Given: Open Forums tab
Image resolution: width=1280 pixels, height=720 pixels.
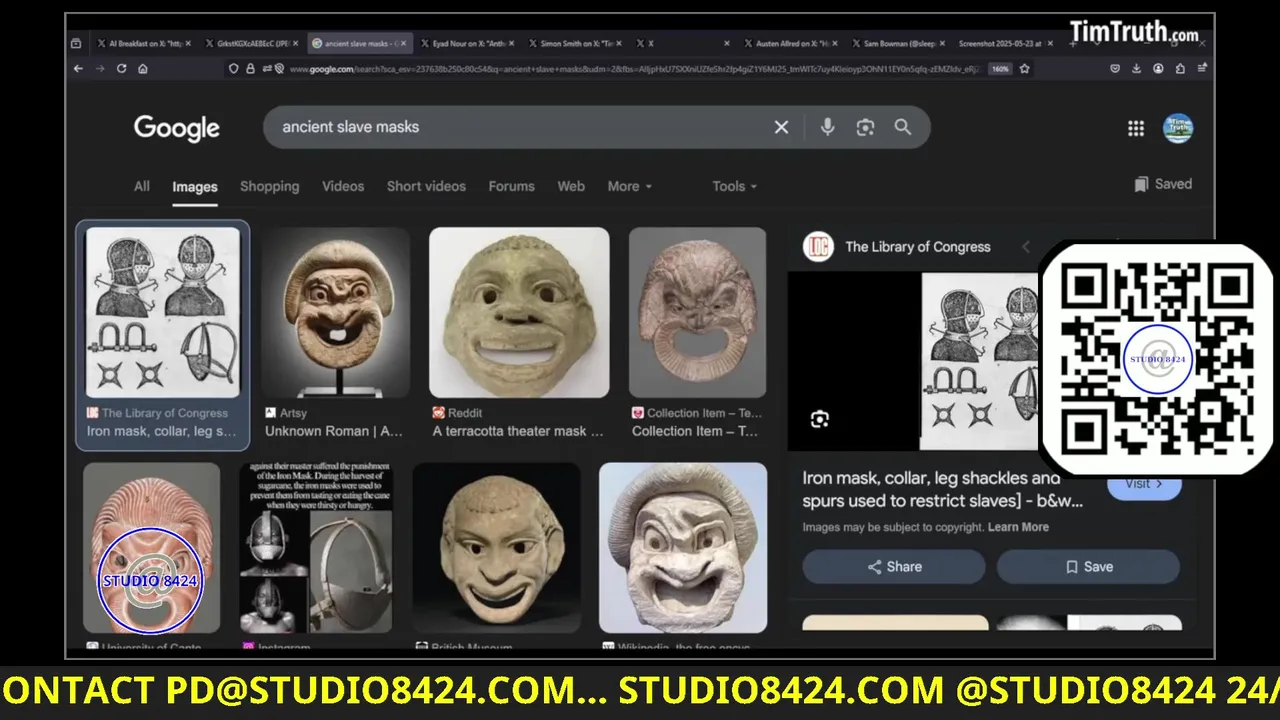Looking at the screenshot, I should [x=511, y=186].
